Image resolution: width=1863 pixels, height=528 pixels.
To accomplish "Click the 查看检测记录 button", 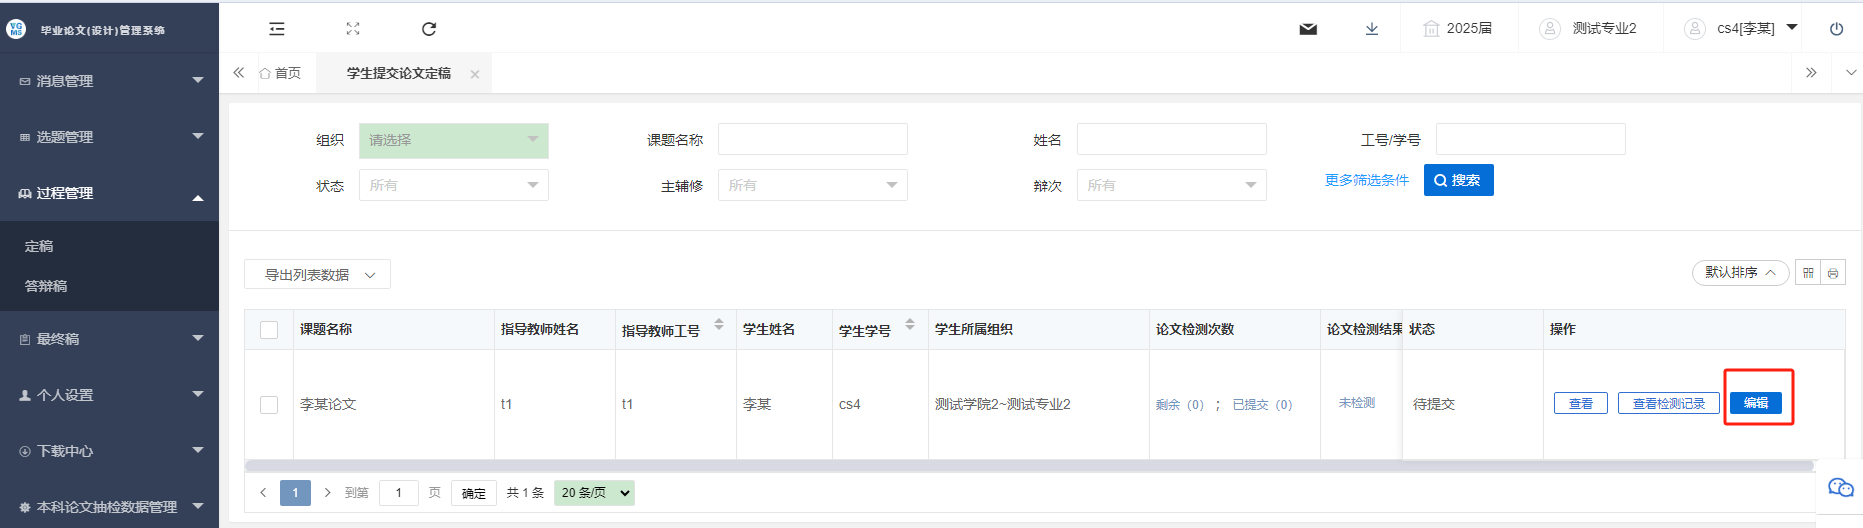I will tap(1668, 403).
